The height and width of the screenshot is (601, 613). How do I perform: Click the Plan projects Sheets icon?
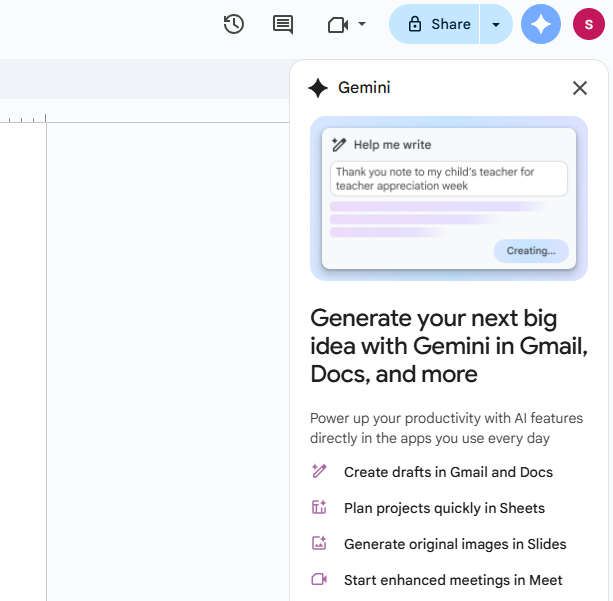[319, 507]
